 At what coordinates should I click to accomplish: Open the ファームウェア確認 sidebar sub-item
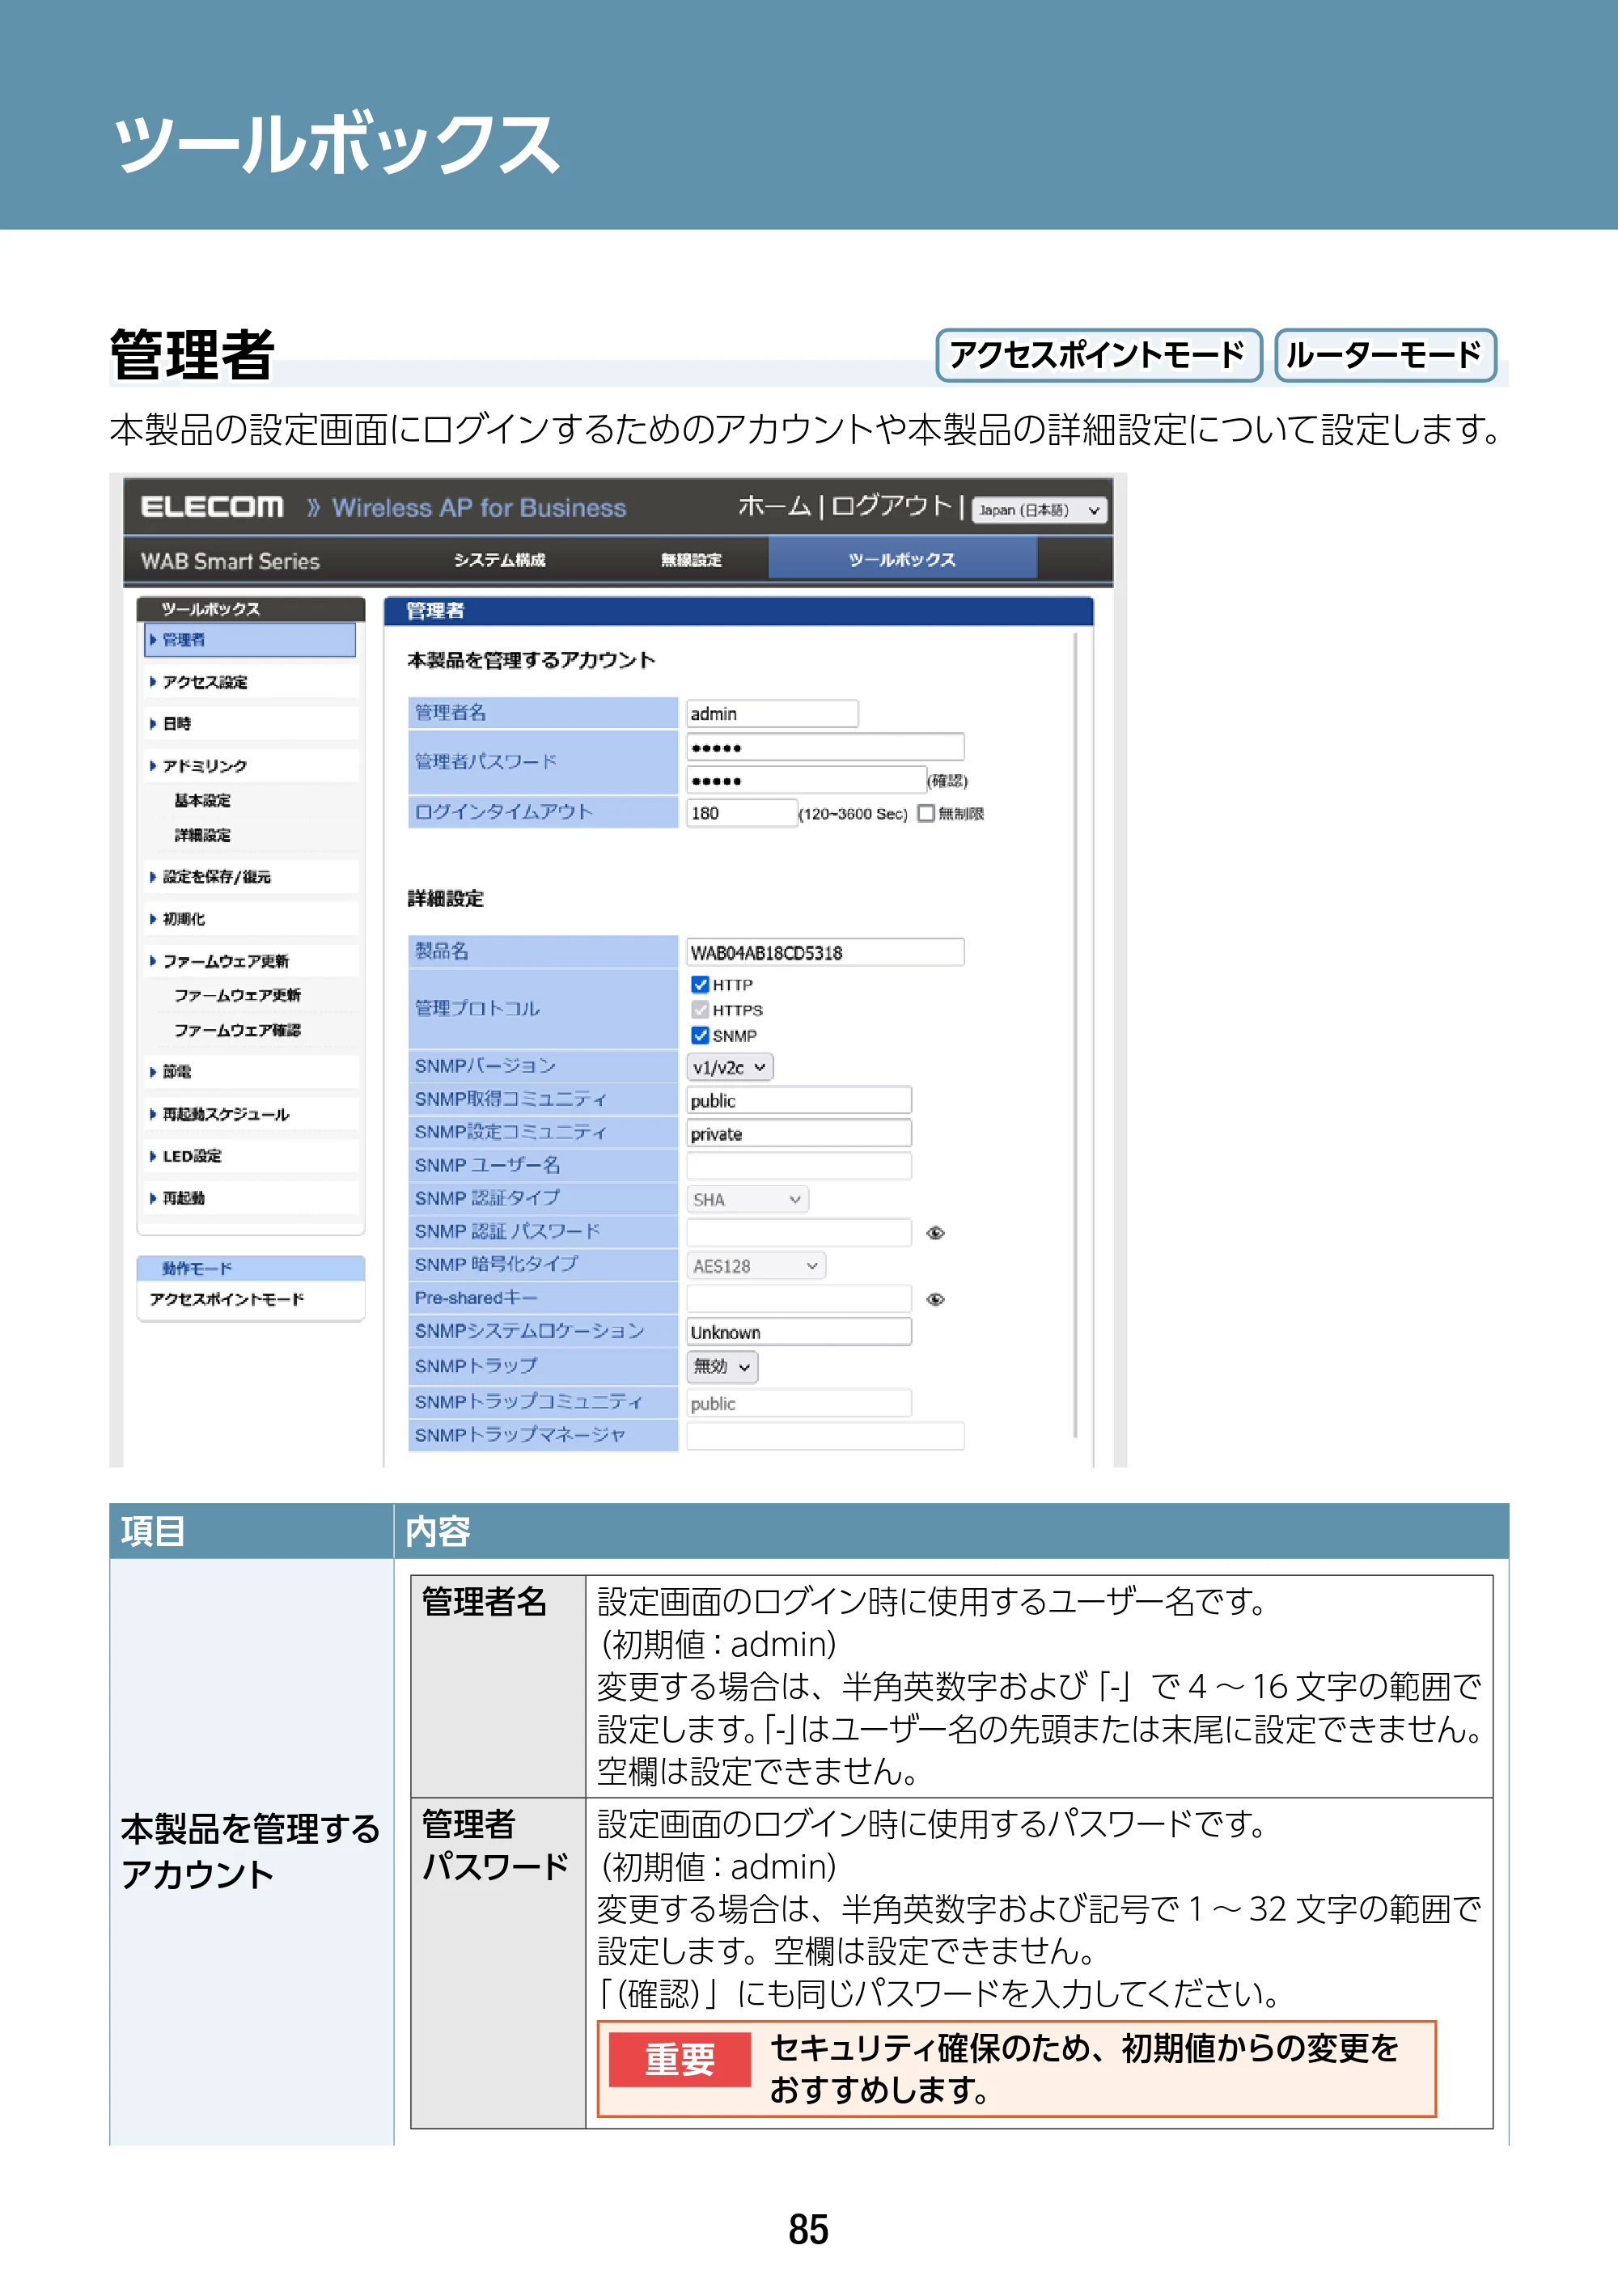click(x=237, y=1030)
